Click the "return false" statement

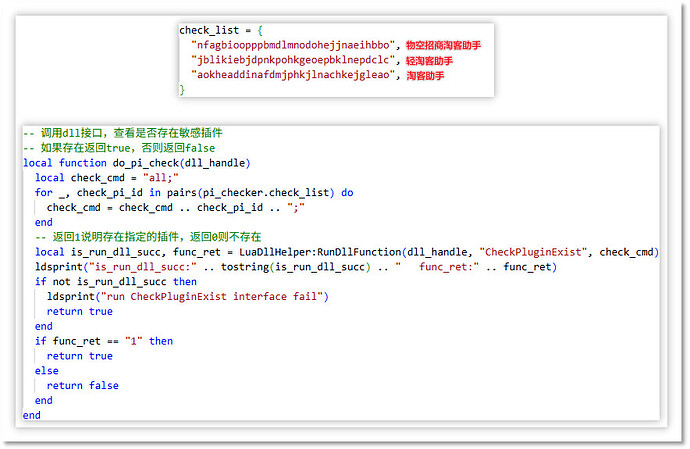click(82, 385)
